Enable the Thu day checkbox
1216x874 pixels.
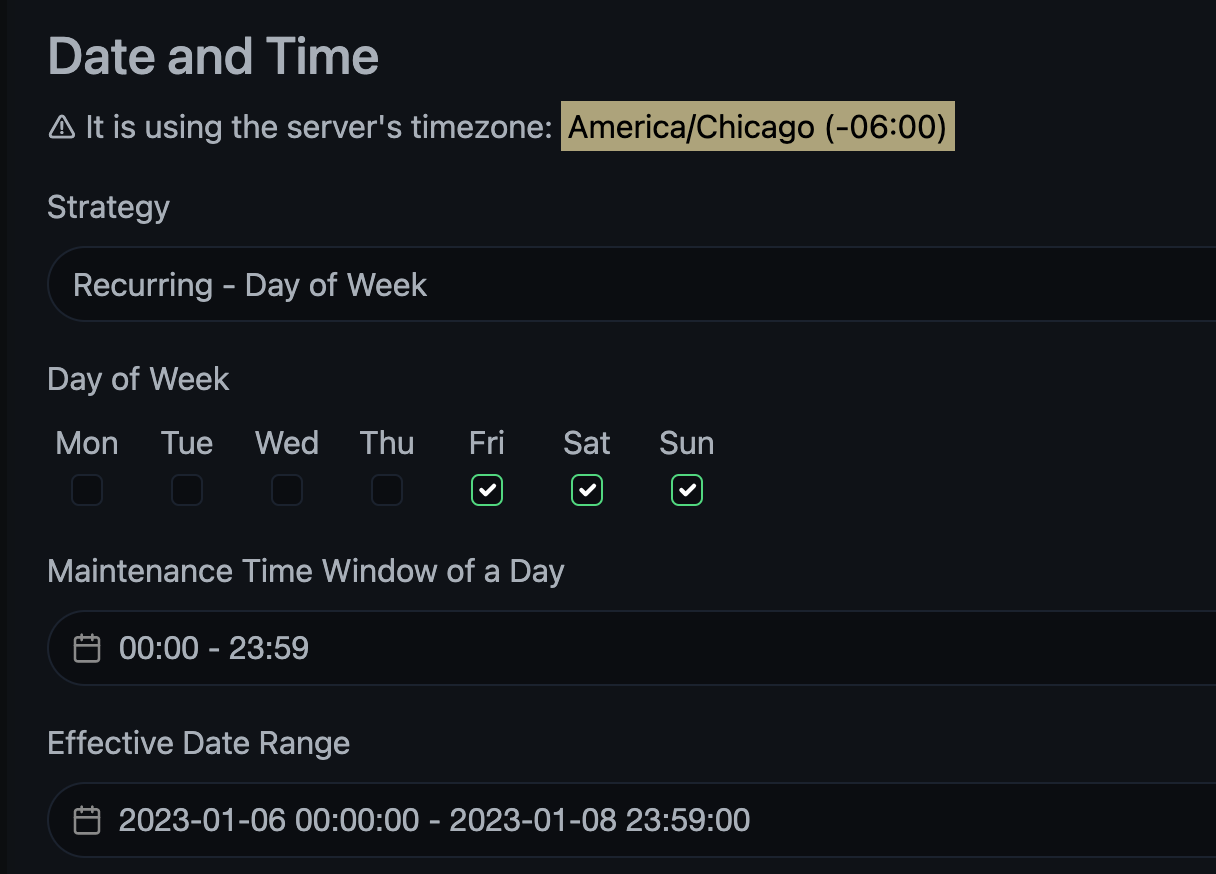387,490
